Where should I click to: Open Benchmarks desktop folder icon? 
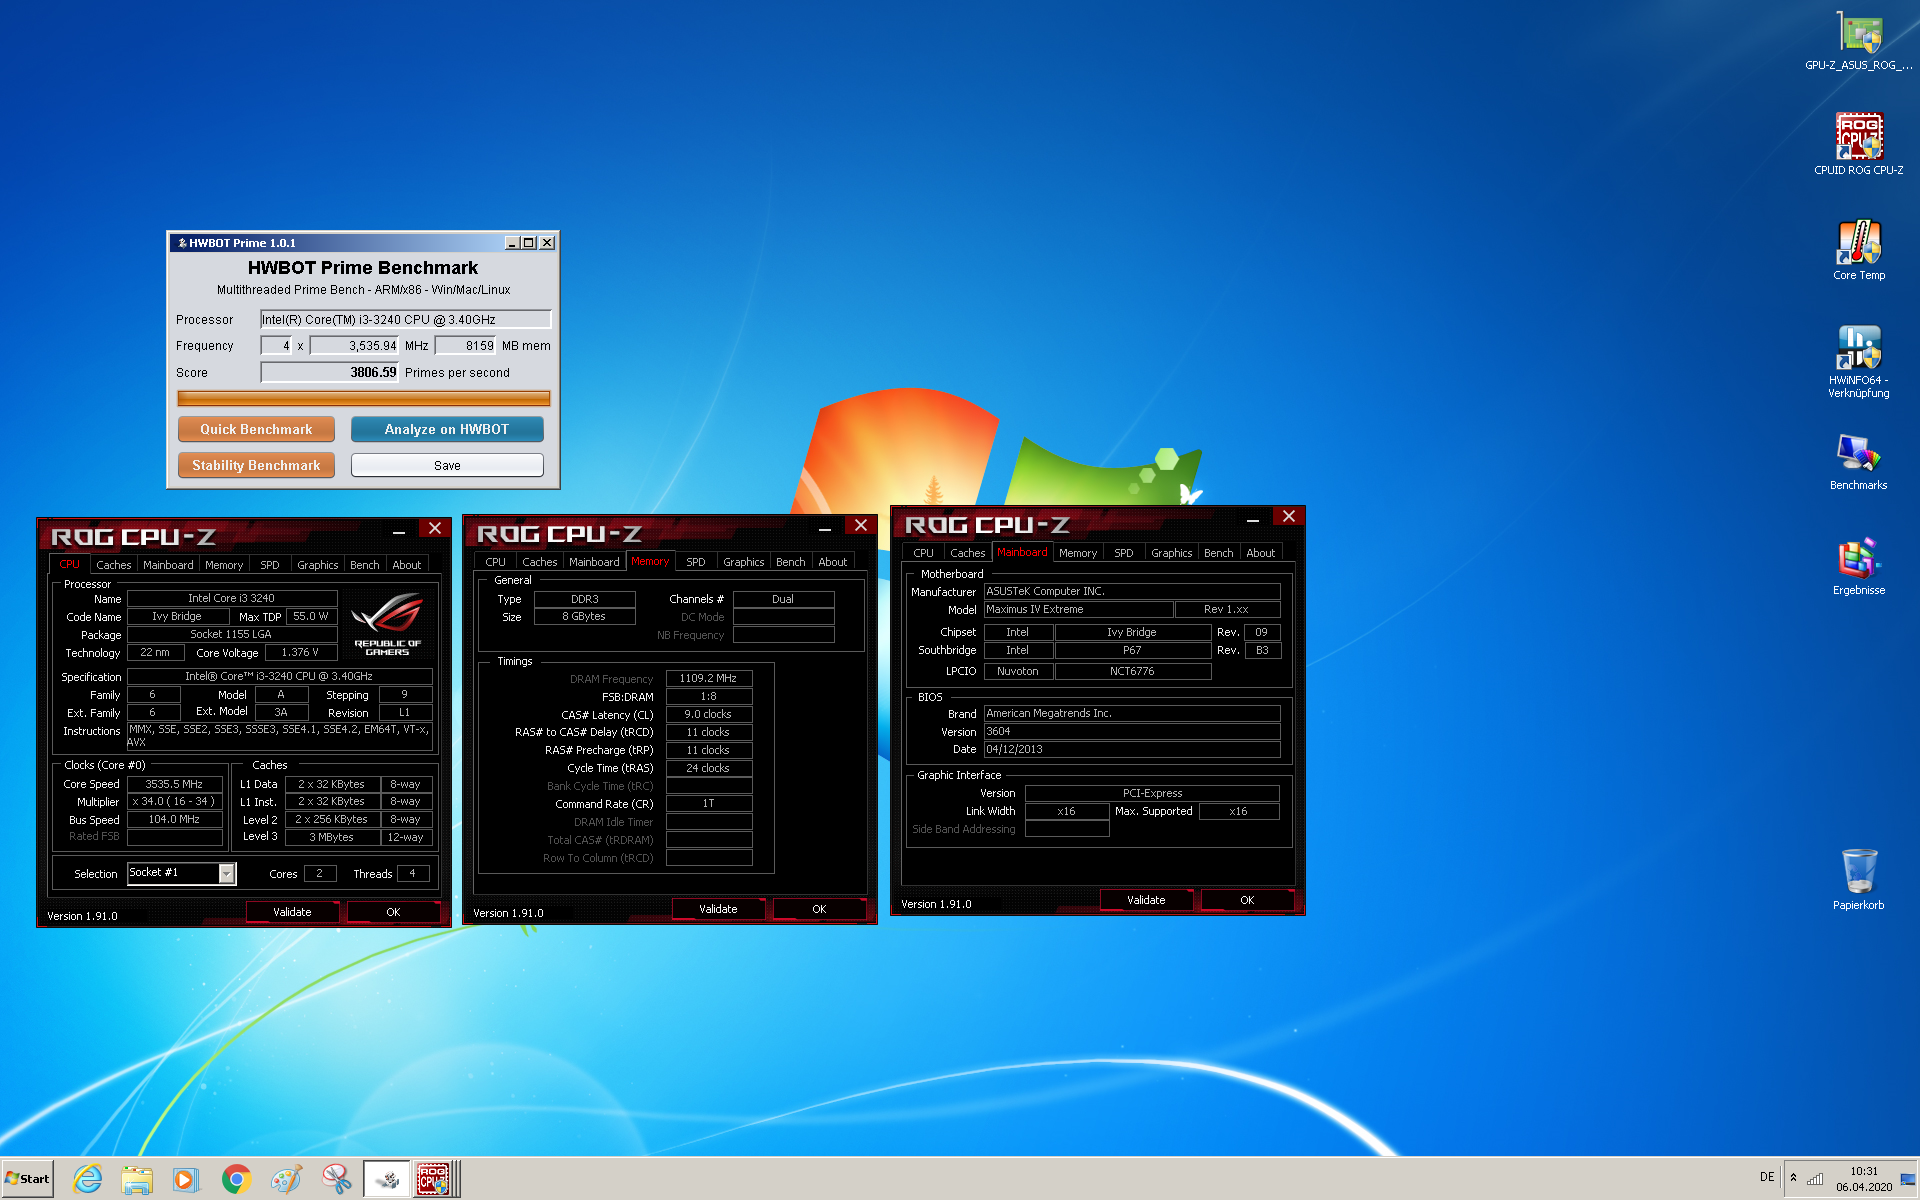tap(1858, 462)
